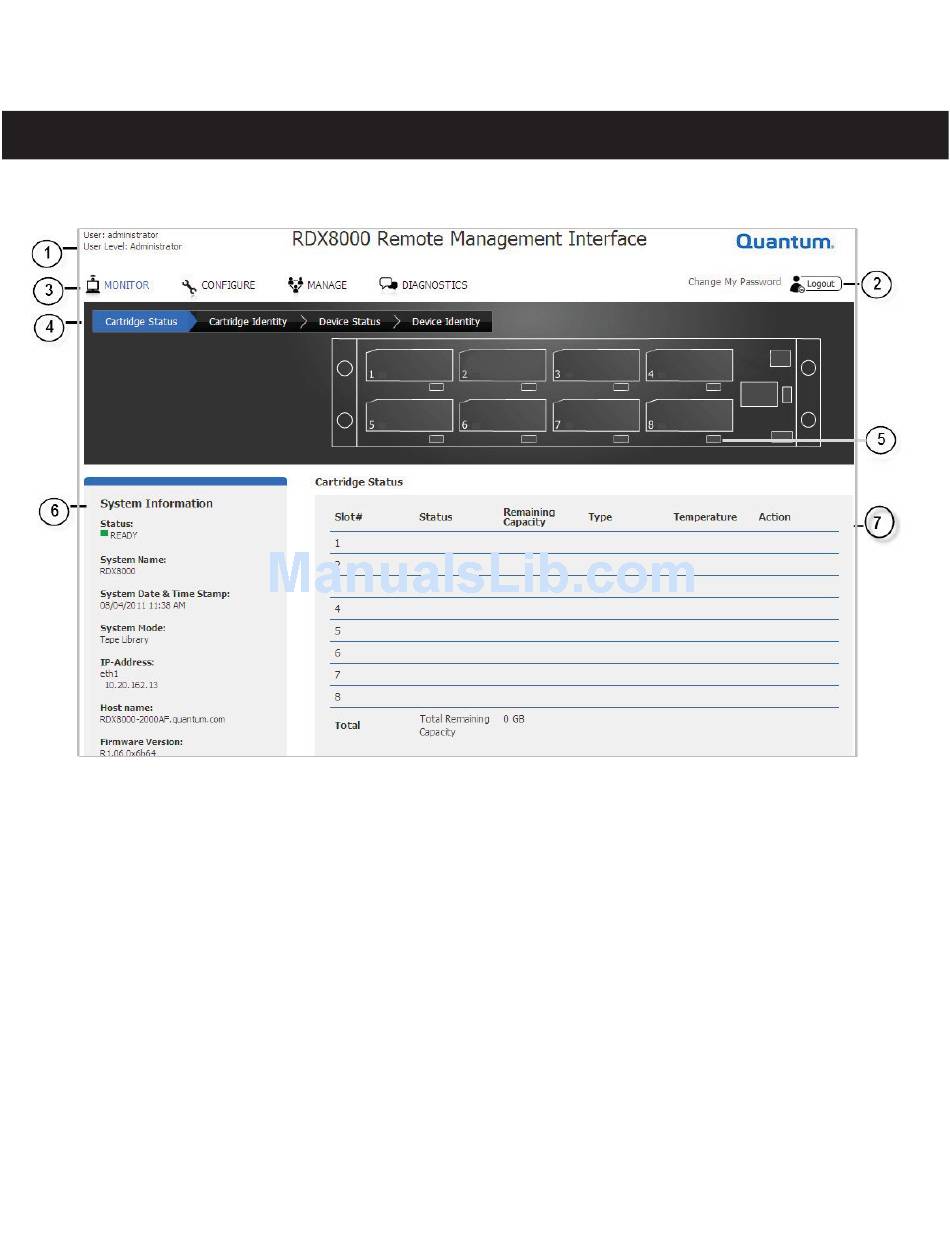Click the eject button under slot 8
This screenshot has height=1254, width=950.
click(713, 438)
